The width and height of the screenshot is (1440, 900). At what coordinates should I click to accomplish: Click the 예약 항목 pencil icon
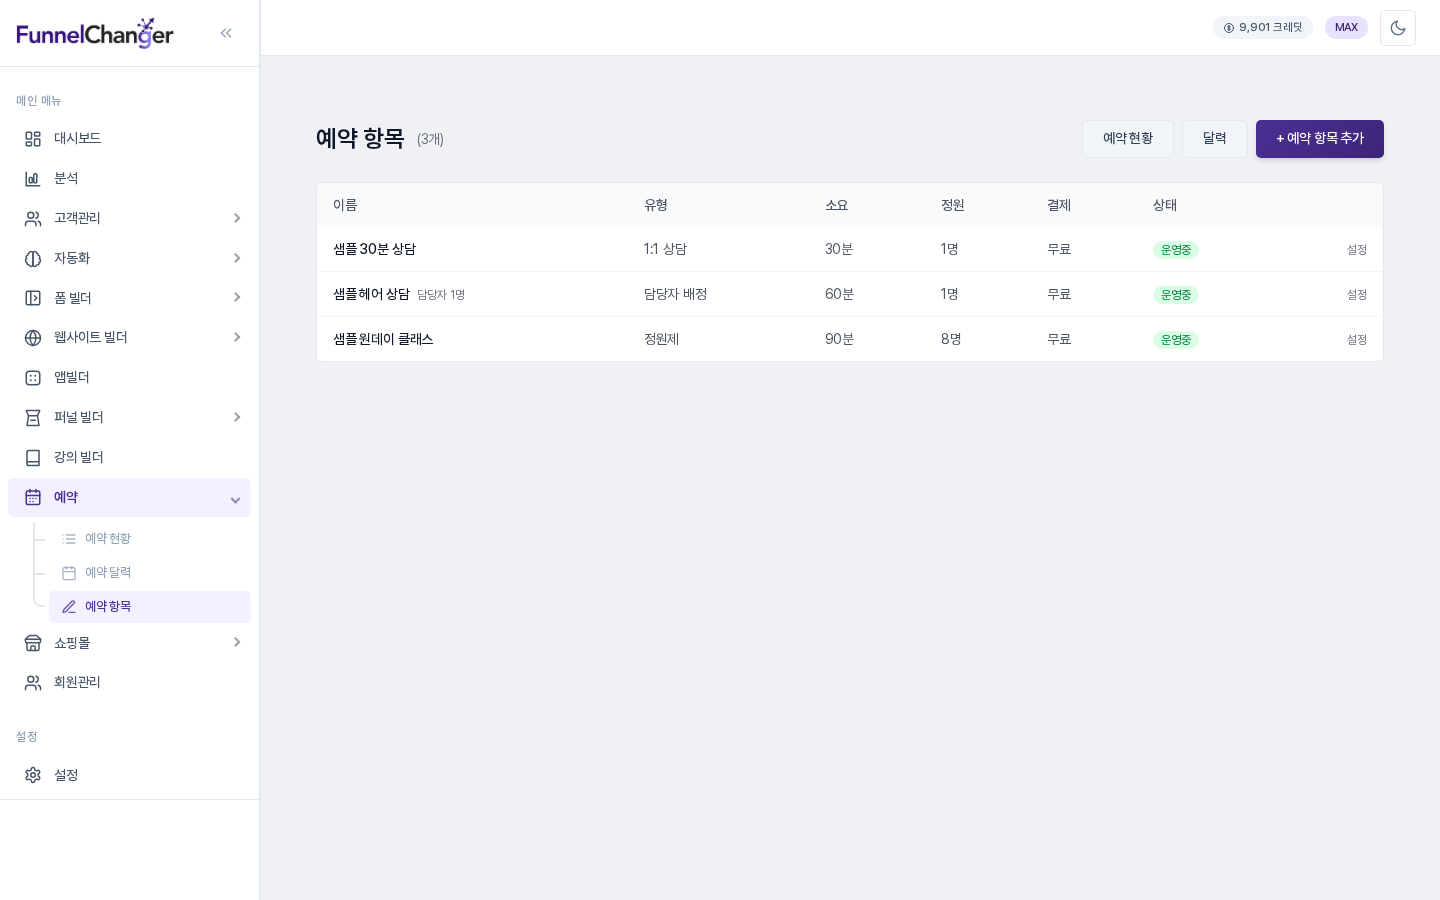click(69, 607)
